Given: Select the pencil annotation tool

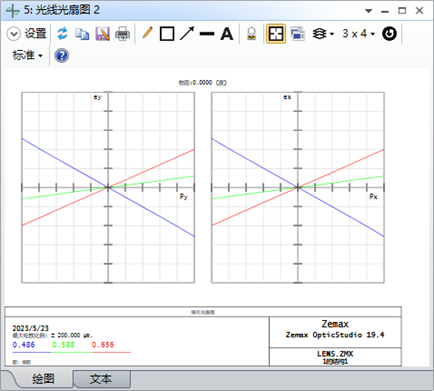Looking at the screenshot, I should (147, 33).
